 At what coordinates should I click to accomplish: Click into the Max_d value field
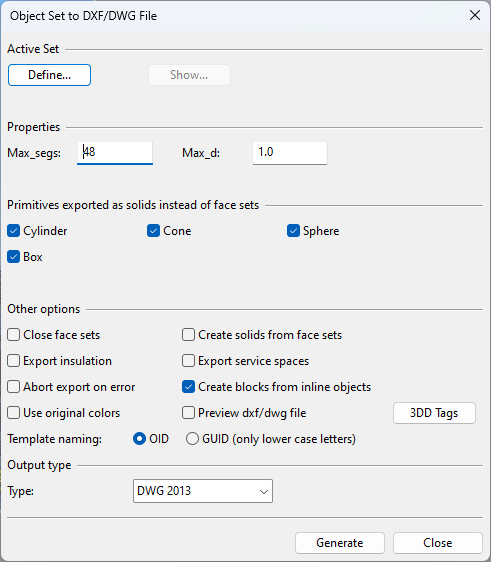pyautogui.click(x=290, y=153)
